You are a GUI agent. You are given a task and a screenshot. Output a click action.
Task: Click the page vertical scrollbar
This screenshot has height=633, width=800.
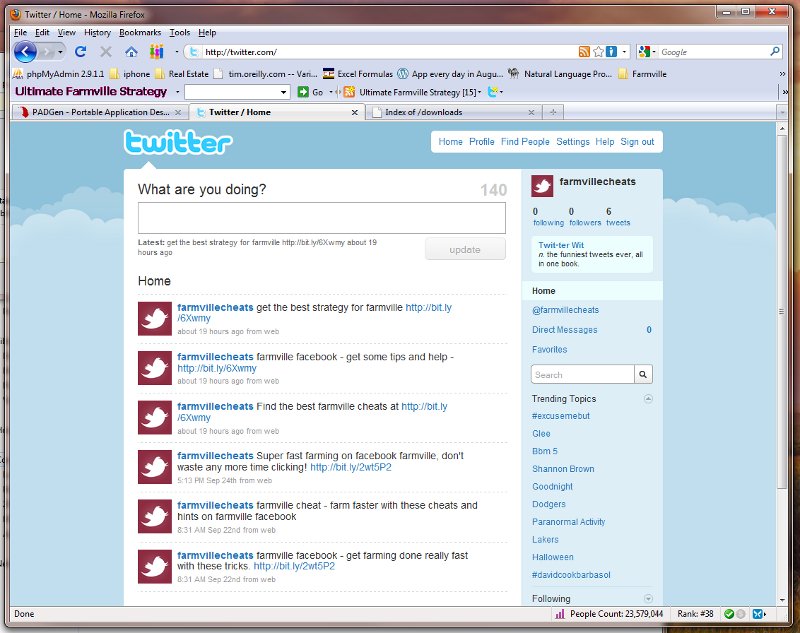pos(782,311)
